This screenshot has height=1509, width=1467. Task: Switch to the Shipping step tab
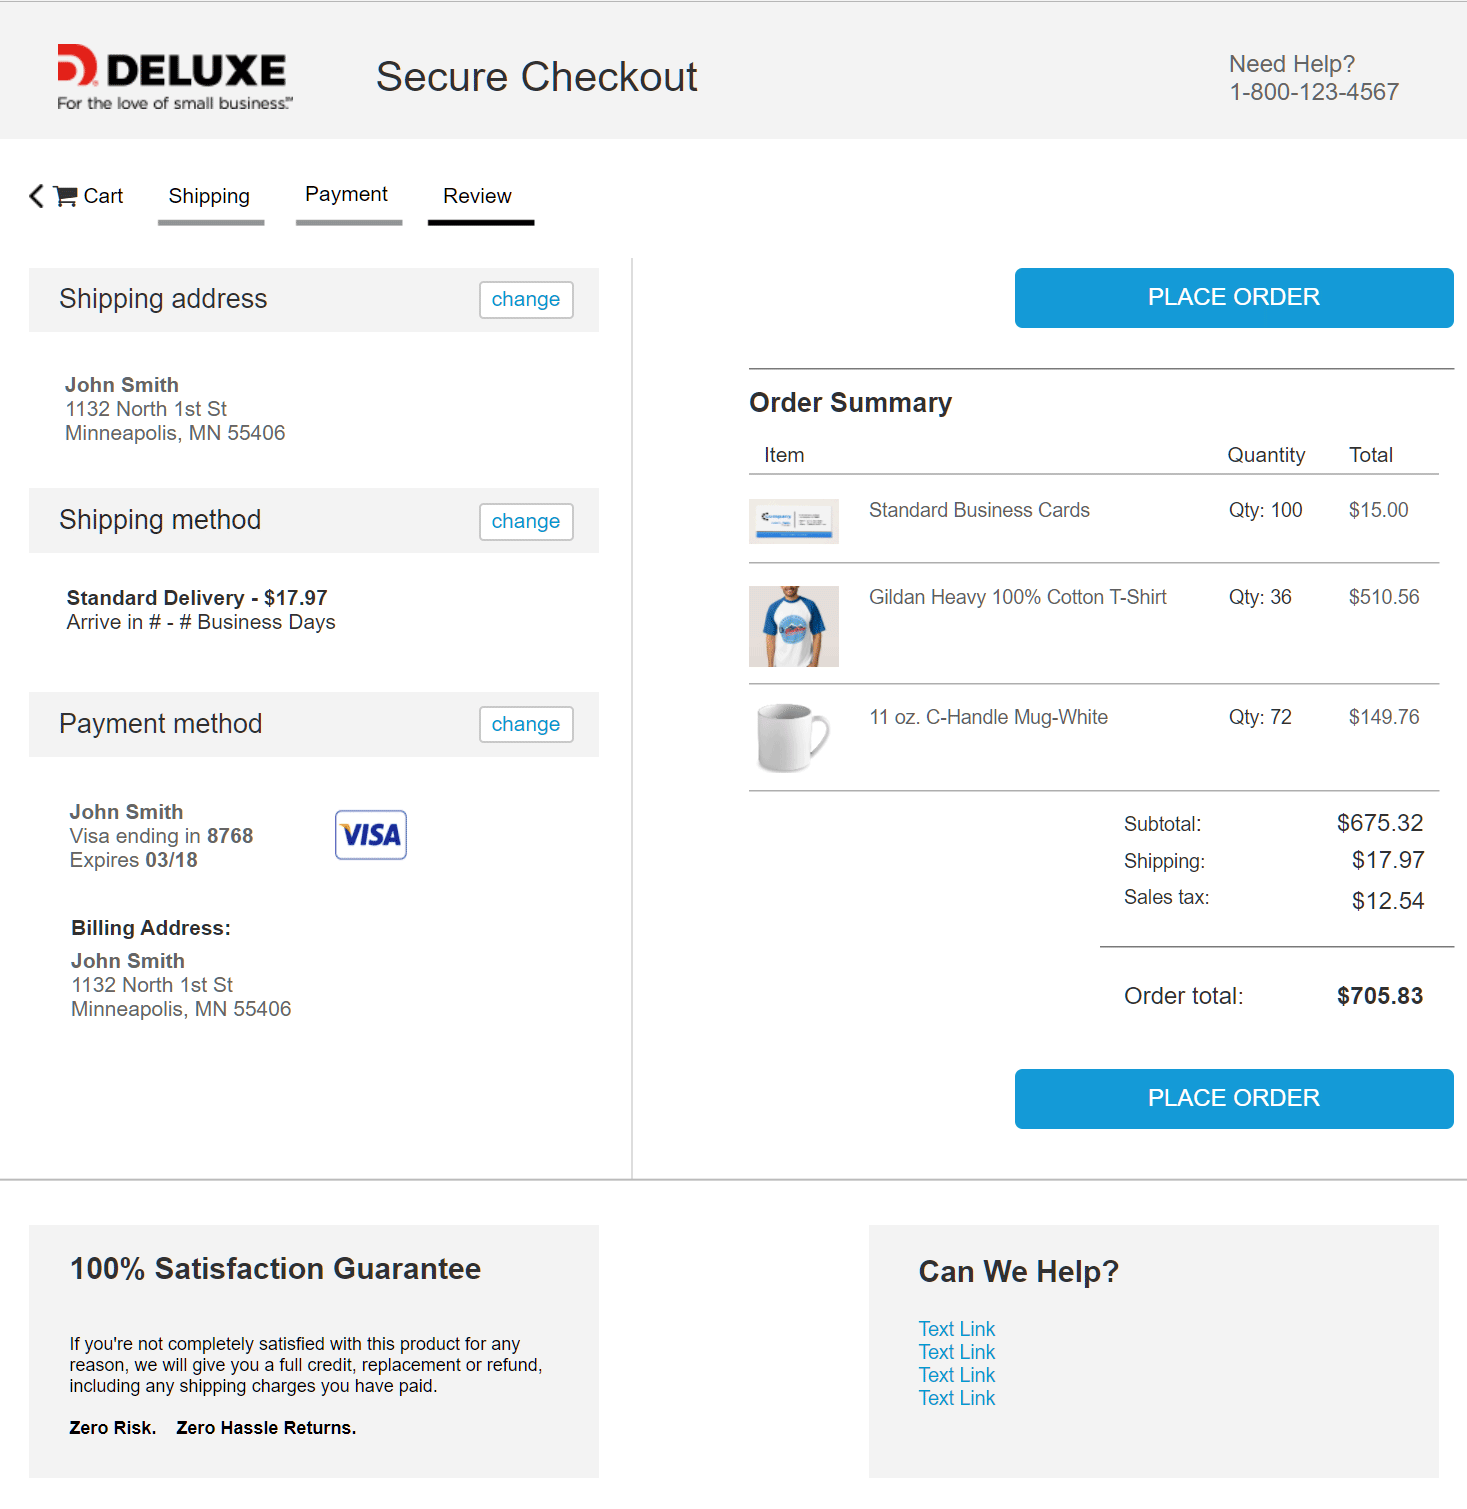209,196
